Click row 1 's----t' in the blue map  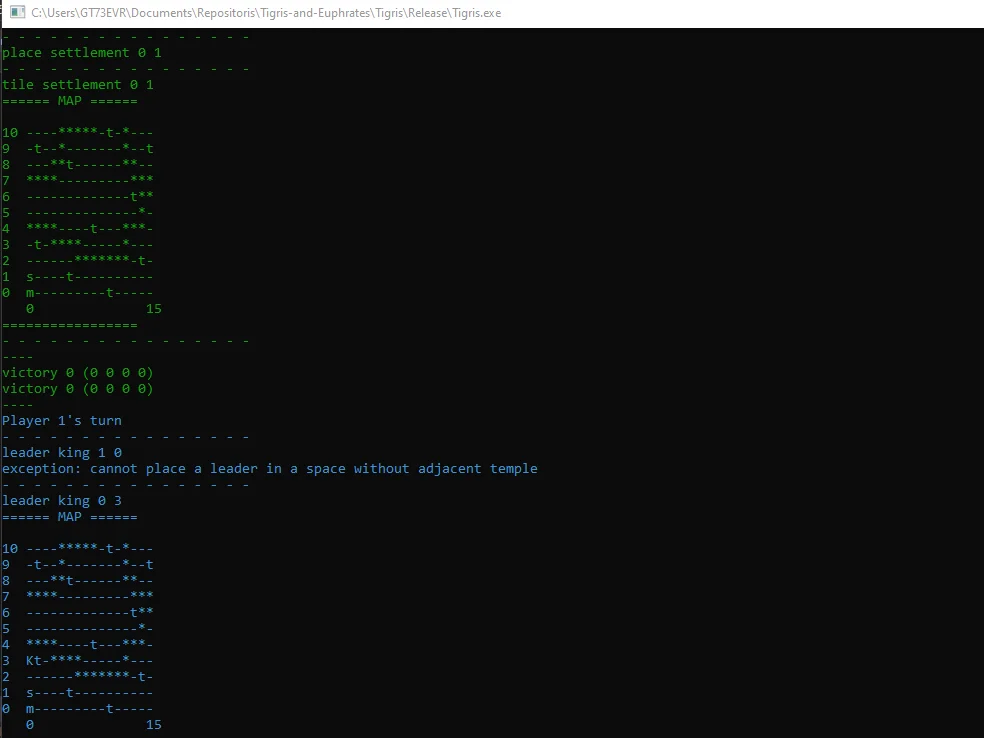pyautogui.click(x=78, y=692)
